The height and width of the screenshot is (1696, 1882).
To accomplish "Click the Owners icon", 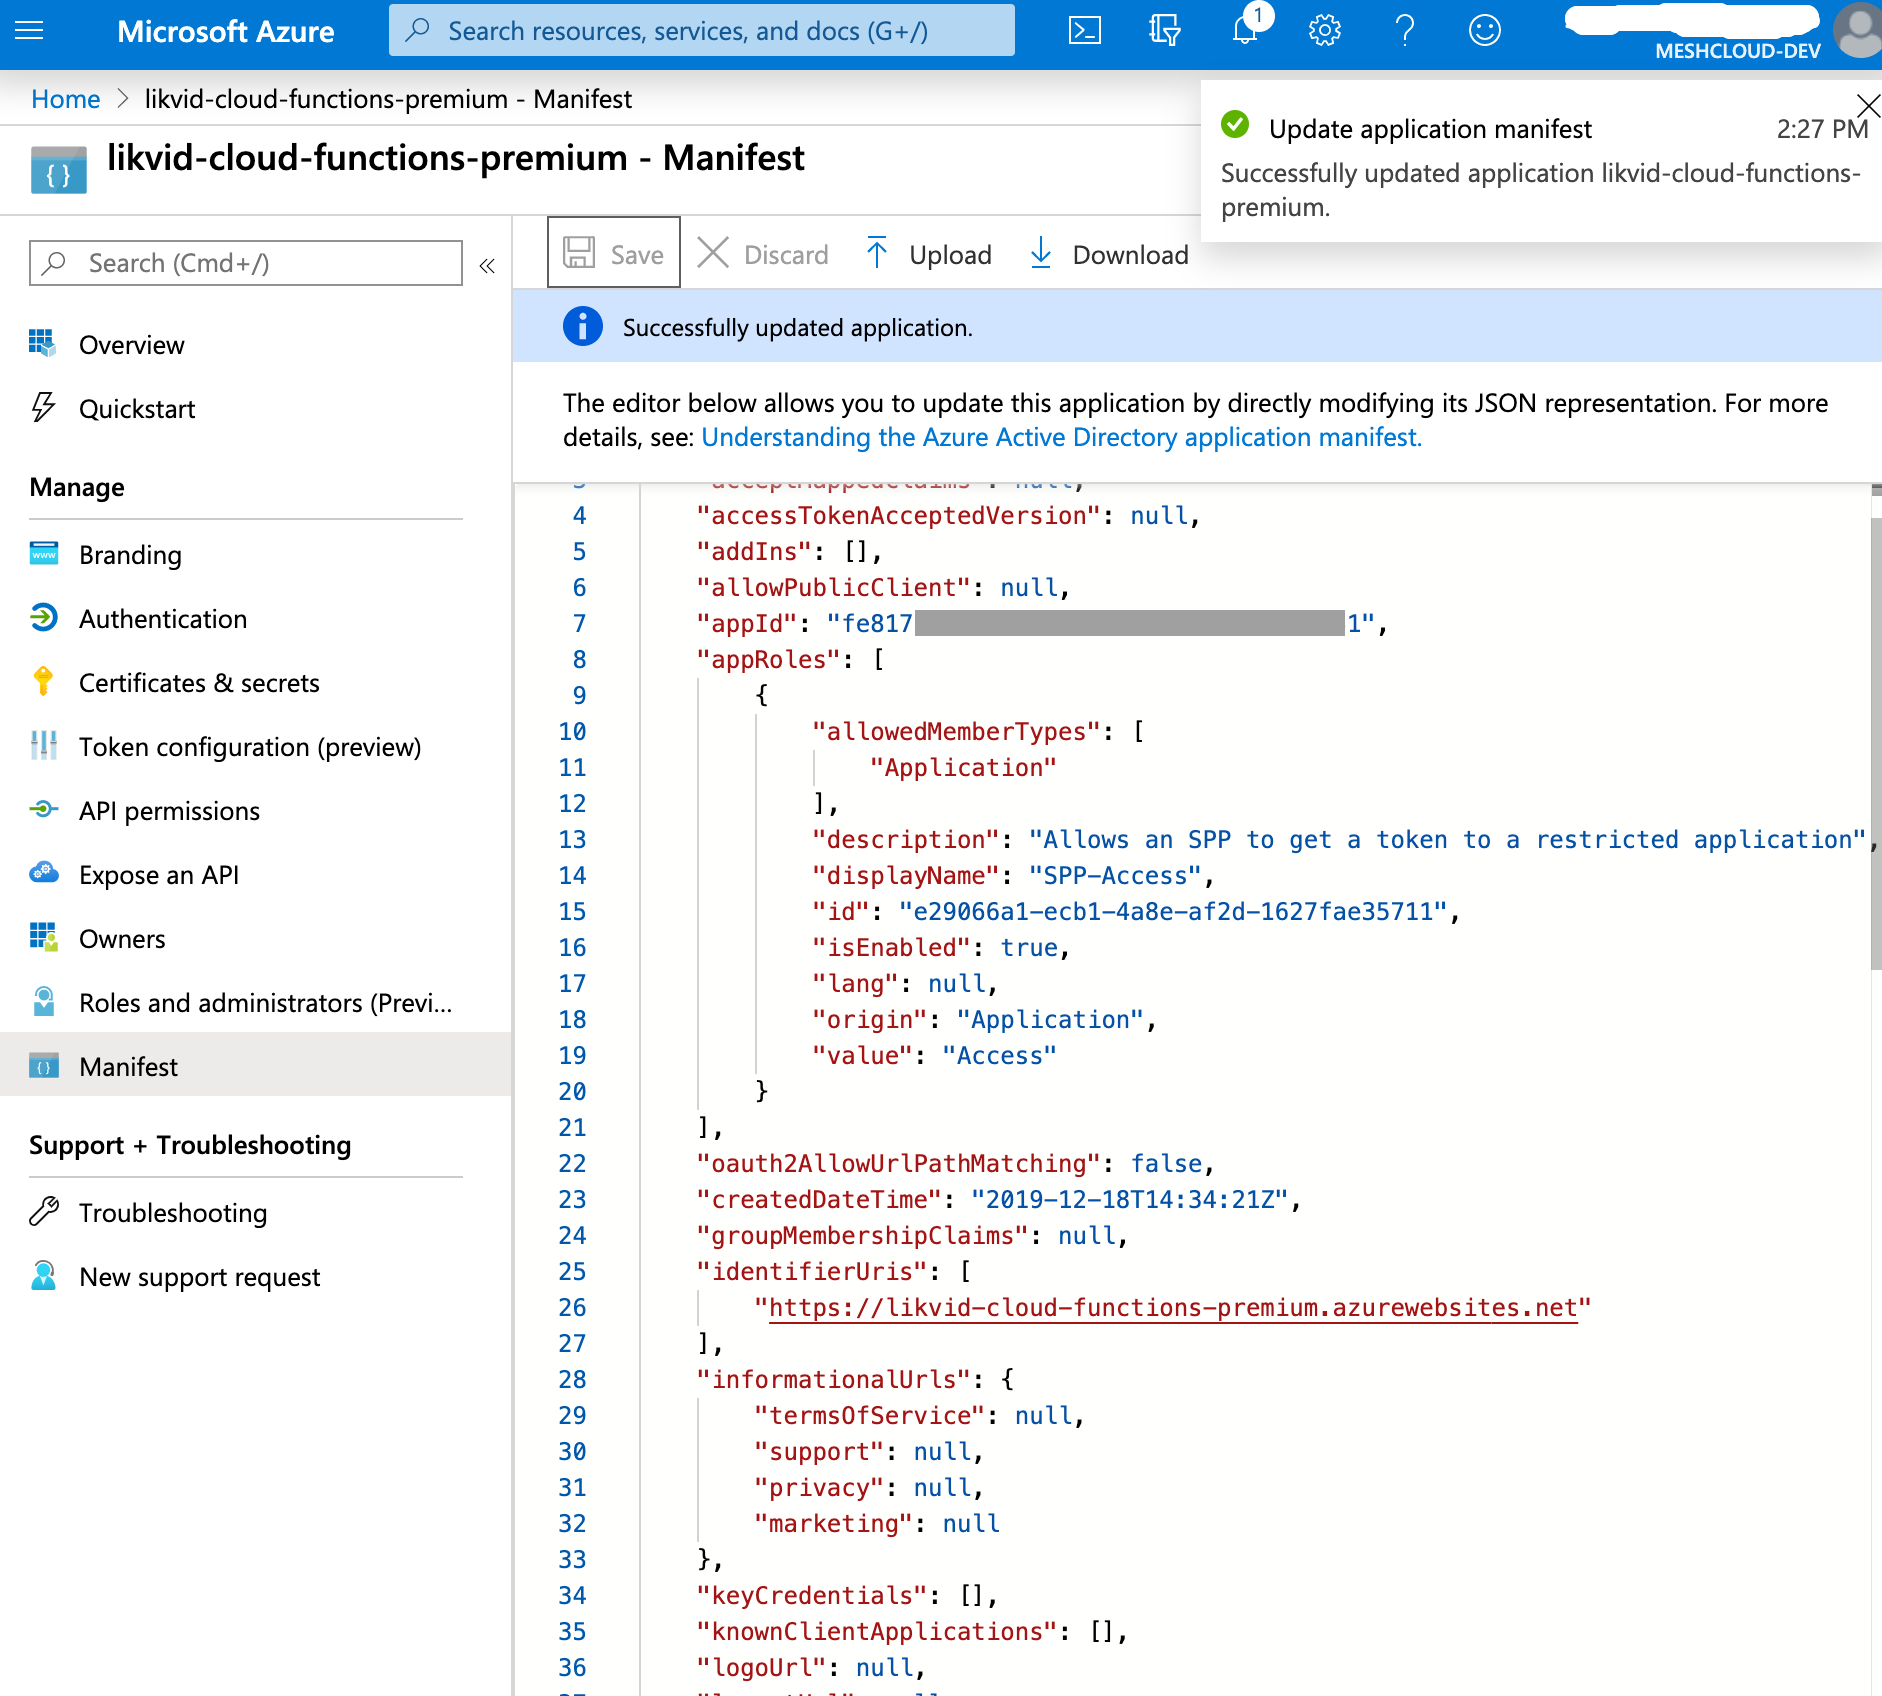I will 43,937.
